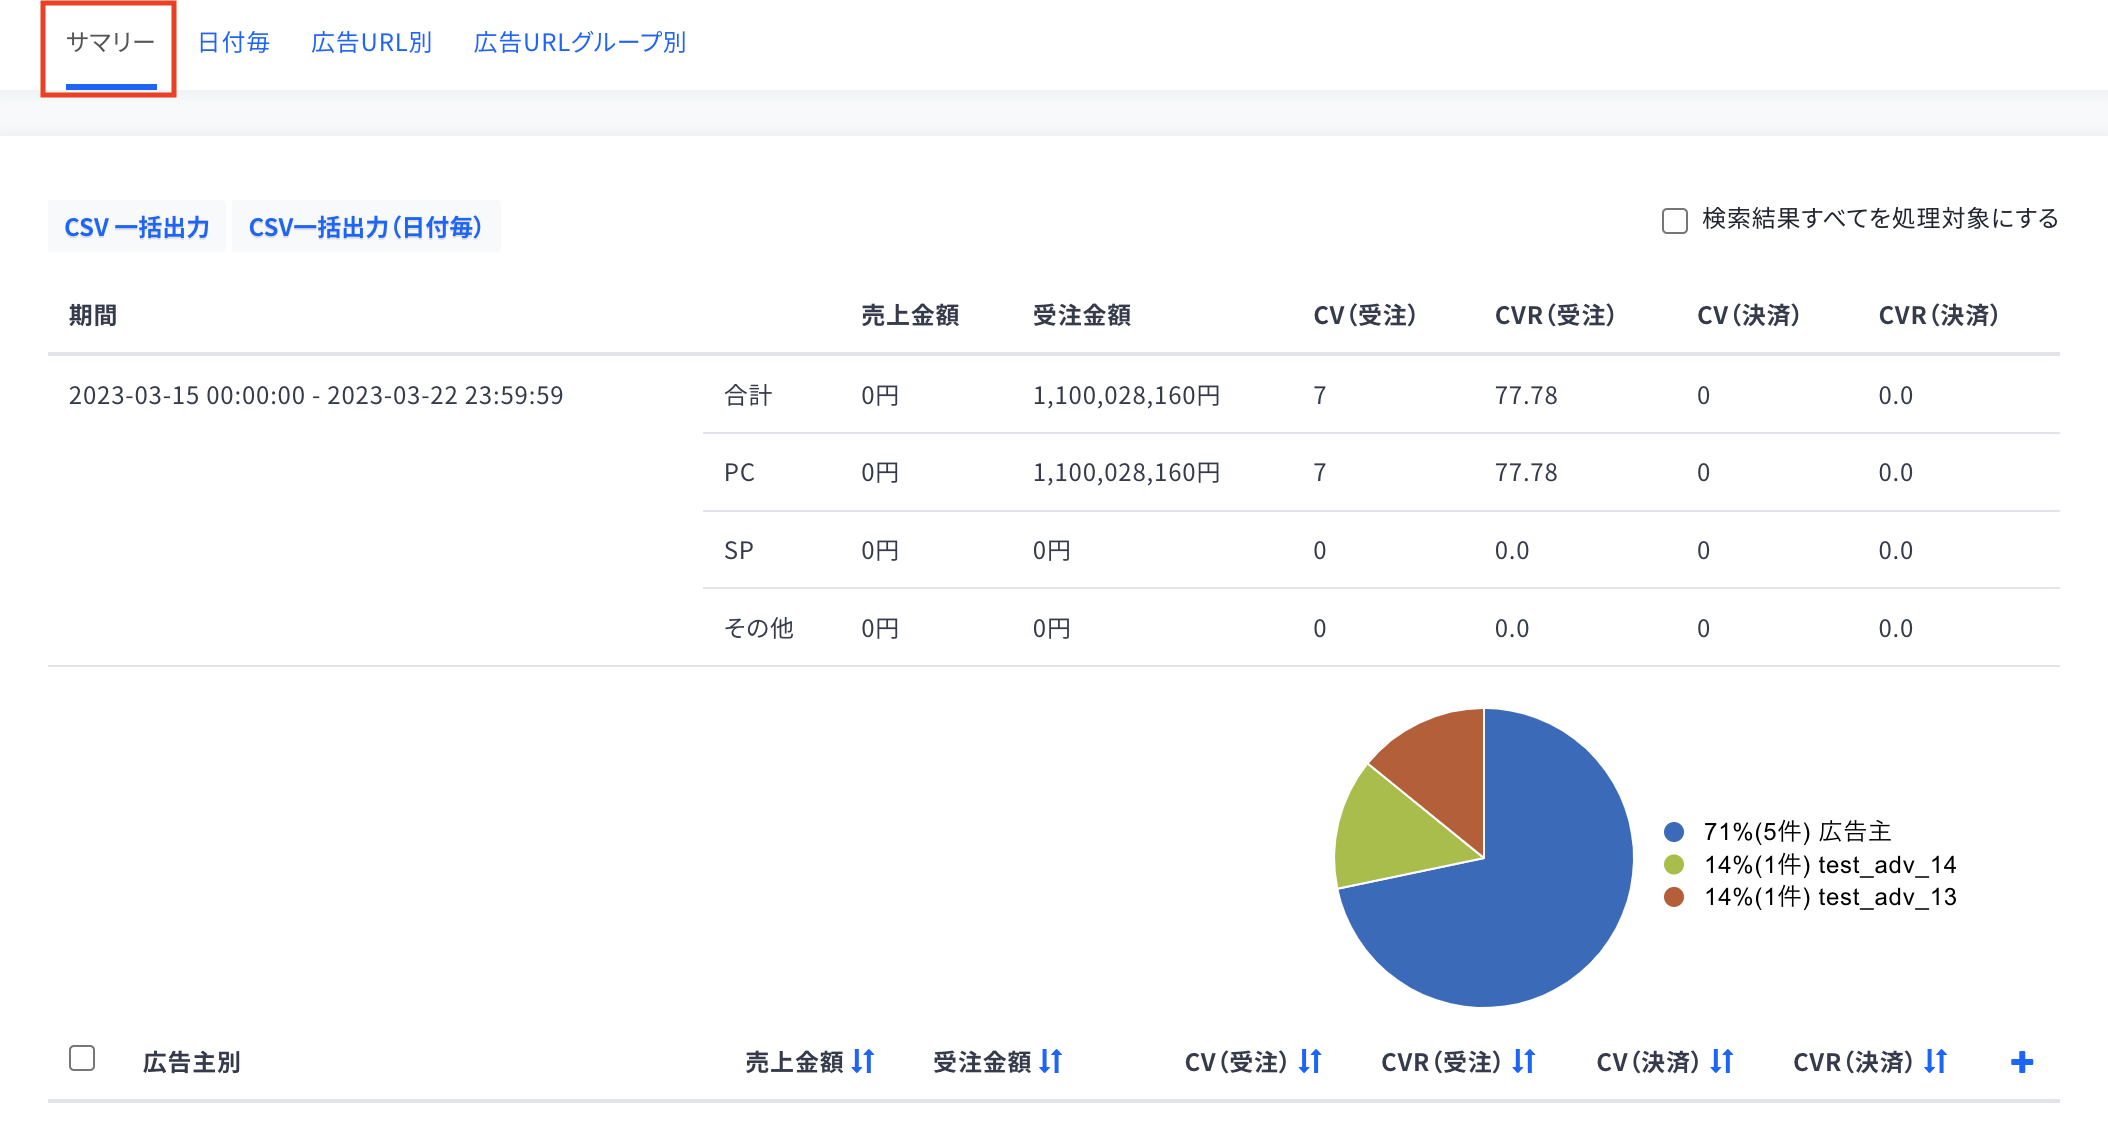The image size is (2108, 1126).
Task: Click 1,100,028,160円 in the 合計 row
Action: pos(1126,395)
